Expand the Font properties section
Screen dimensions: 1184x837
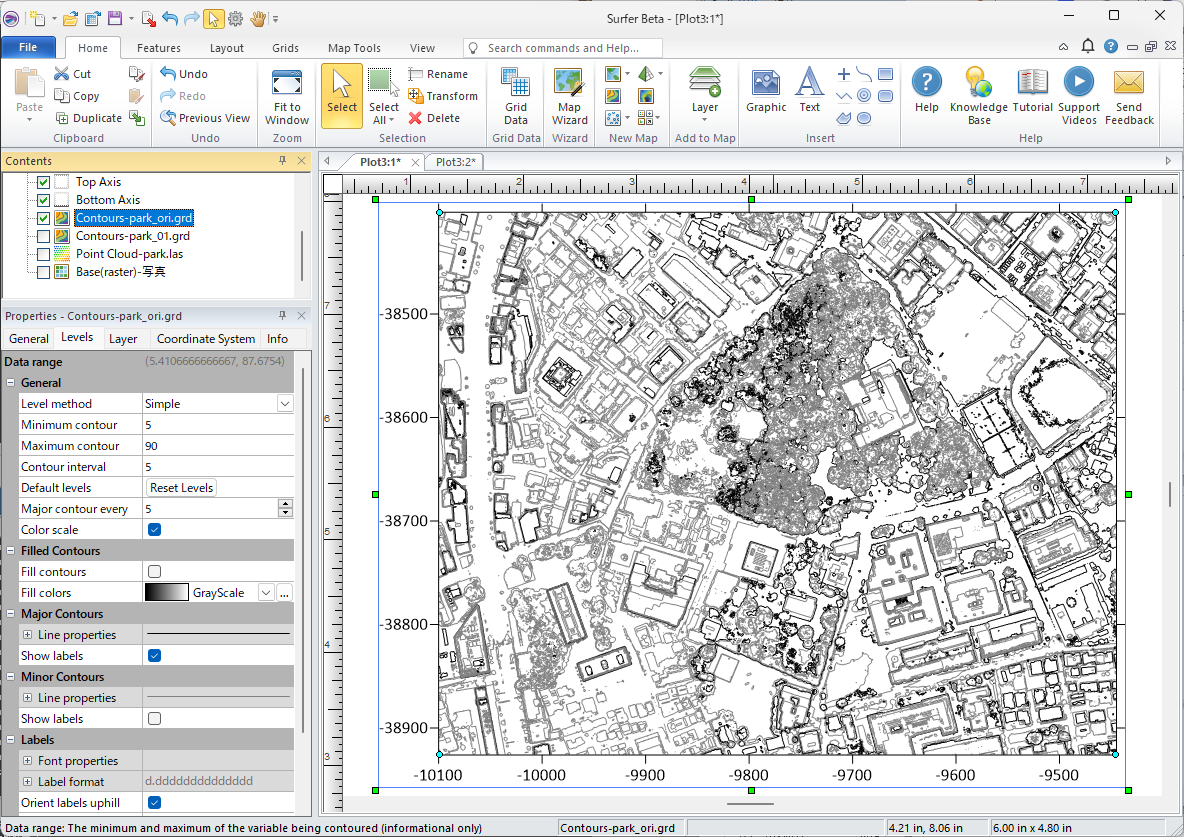(x=27, y=761)
